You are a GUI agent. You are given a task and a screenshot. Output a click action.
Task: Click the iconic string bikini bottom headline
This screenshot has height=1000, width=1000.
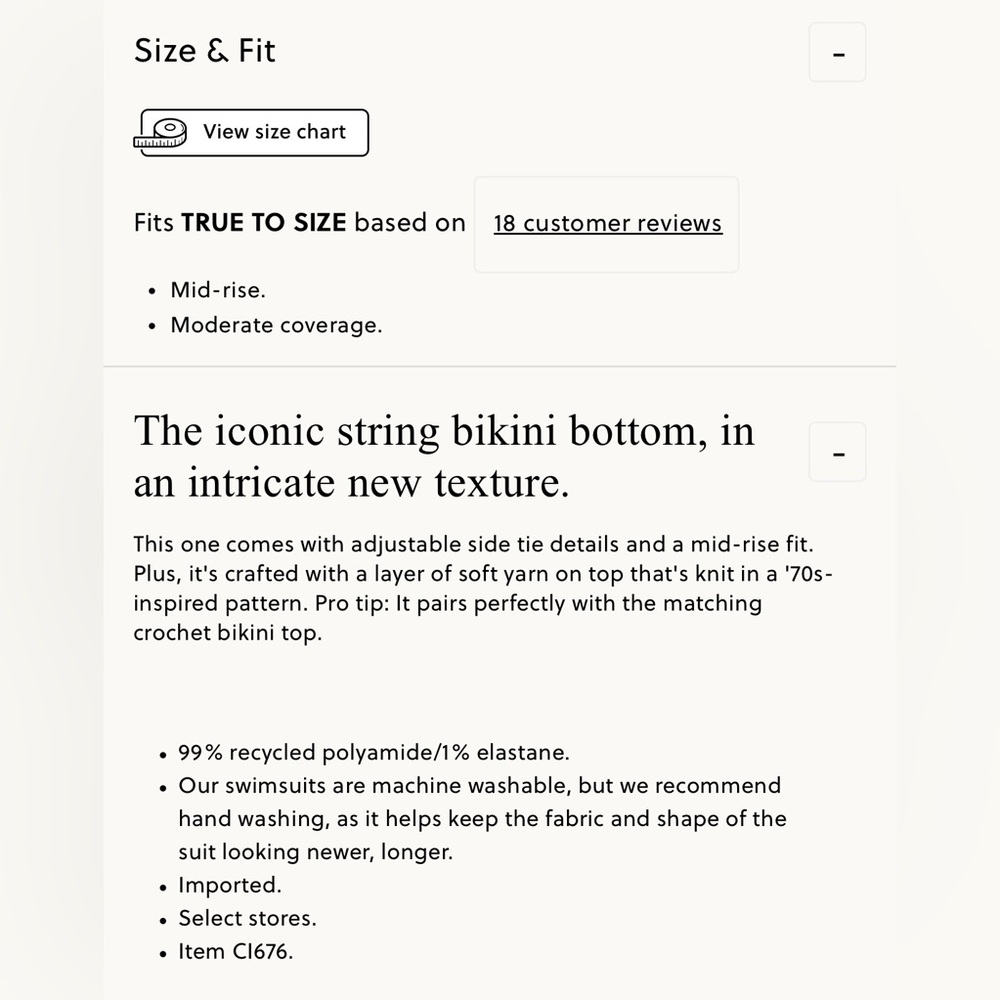[444, 456]
